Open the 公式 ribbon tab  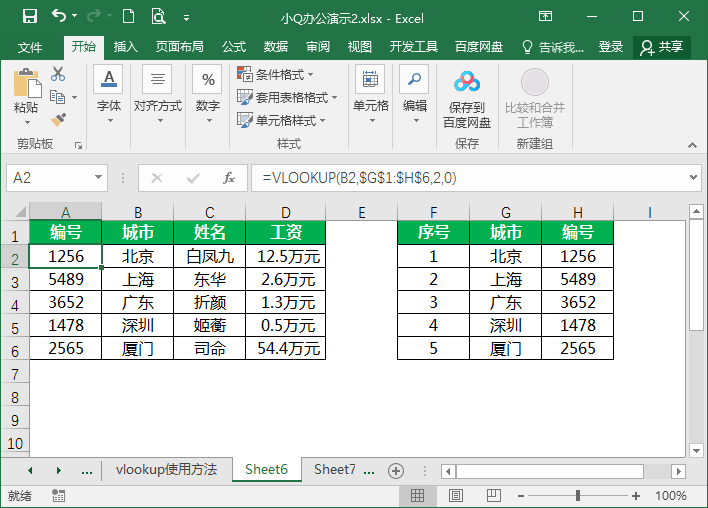coord(234,47)
